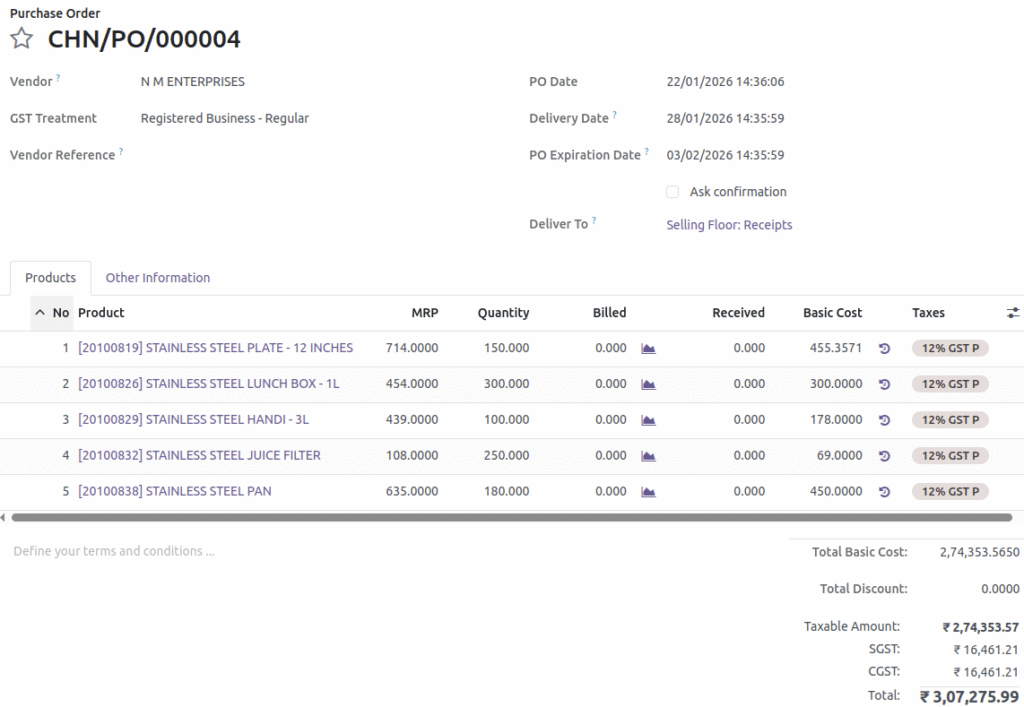
Task: Click the 12% GST P tag on Pan row
Action: pos(949,492)
